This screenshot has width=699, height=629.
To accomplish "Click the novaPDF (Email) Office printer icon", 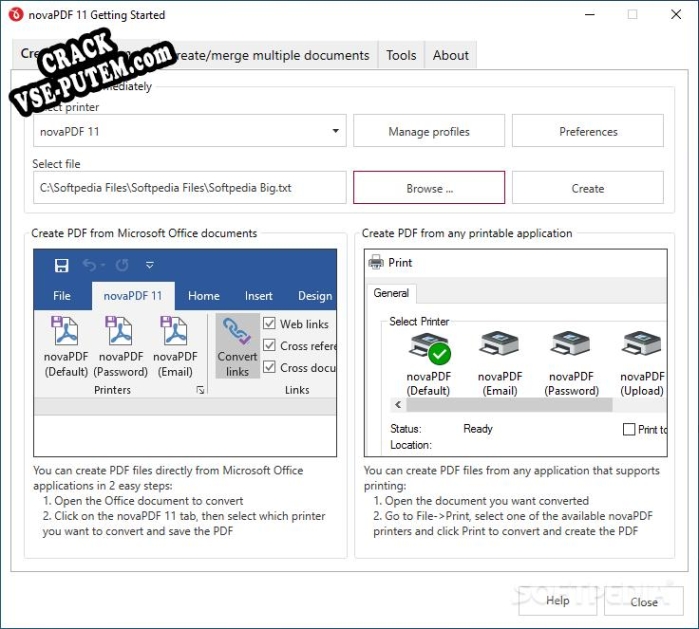I will coord(174,331).
